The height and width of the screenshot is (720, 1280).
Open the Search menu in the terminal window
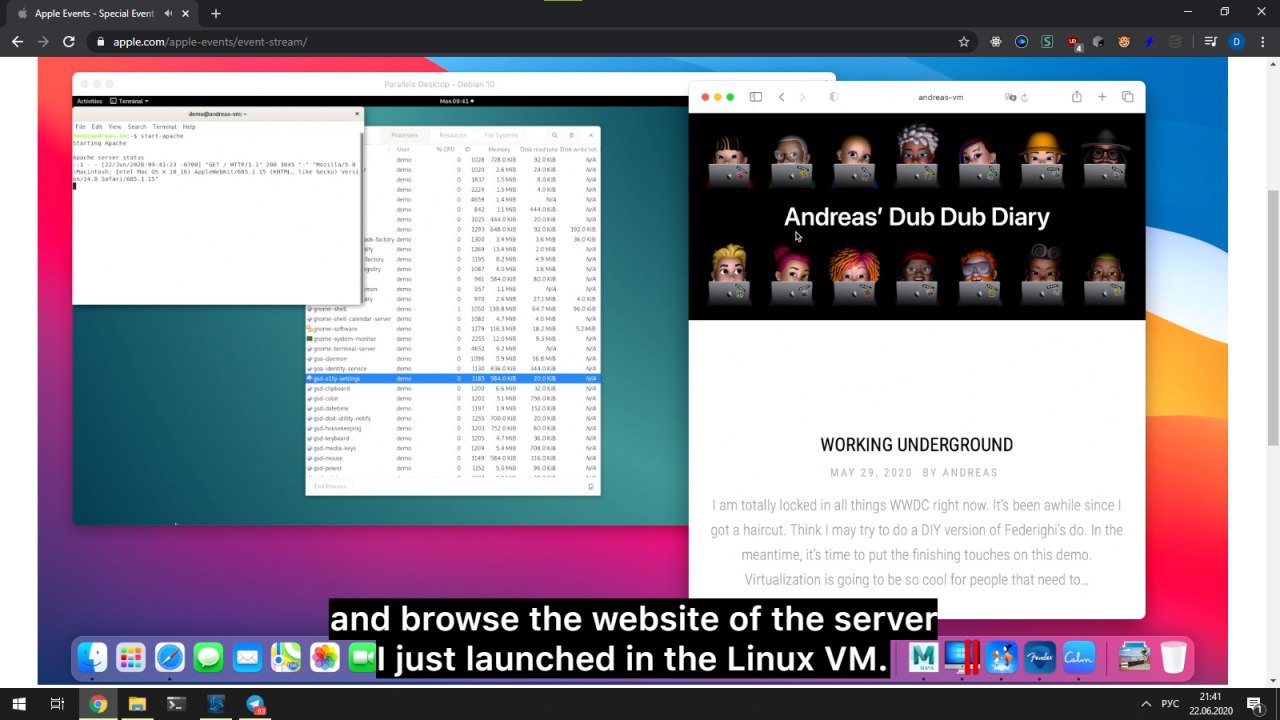coord(137,127)
